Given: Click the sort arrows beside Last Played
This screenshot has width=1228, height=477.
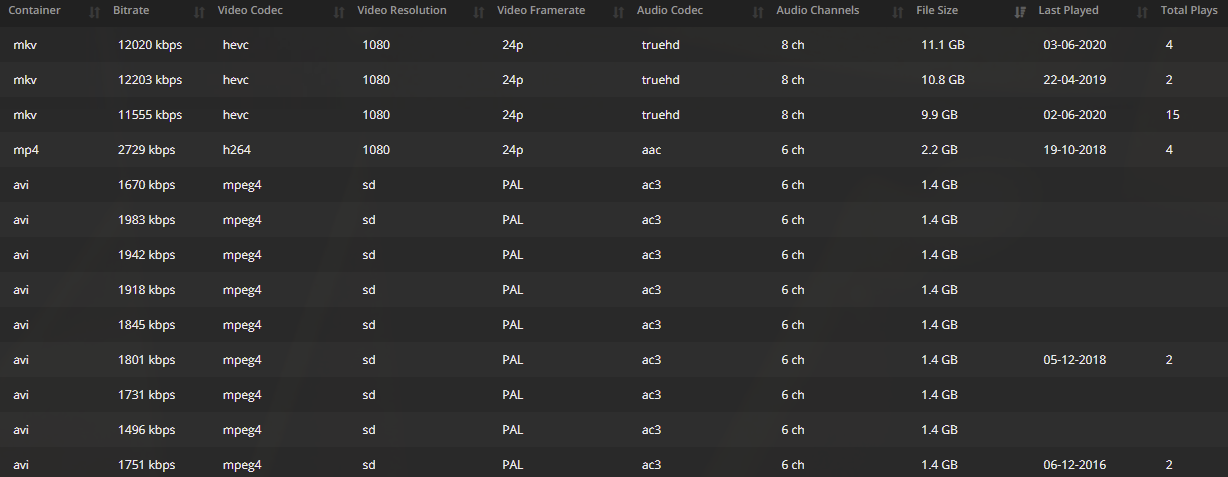Looking at the screenshot, I should coord(1142,12).
